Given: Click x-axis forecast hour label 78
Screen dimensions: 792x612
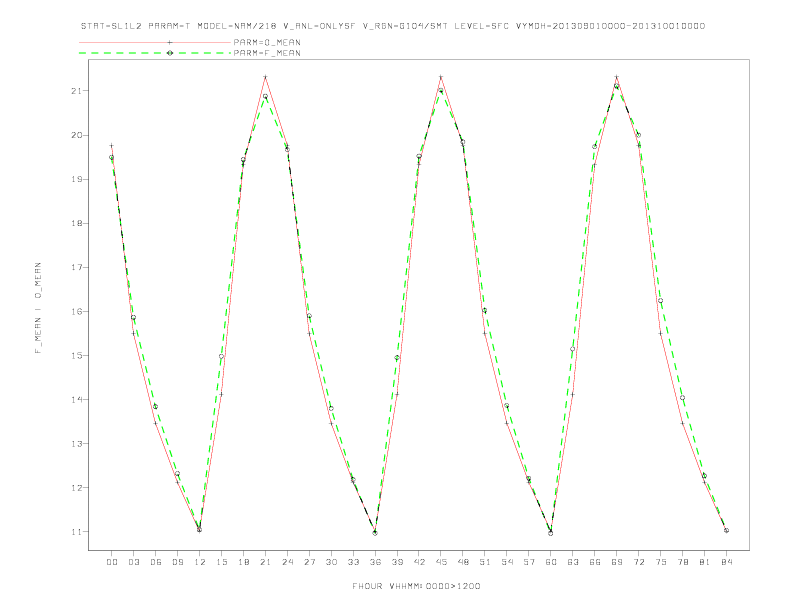Looking at the screenshot, I should 682,562.
